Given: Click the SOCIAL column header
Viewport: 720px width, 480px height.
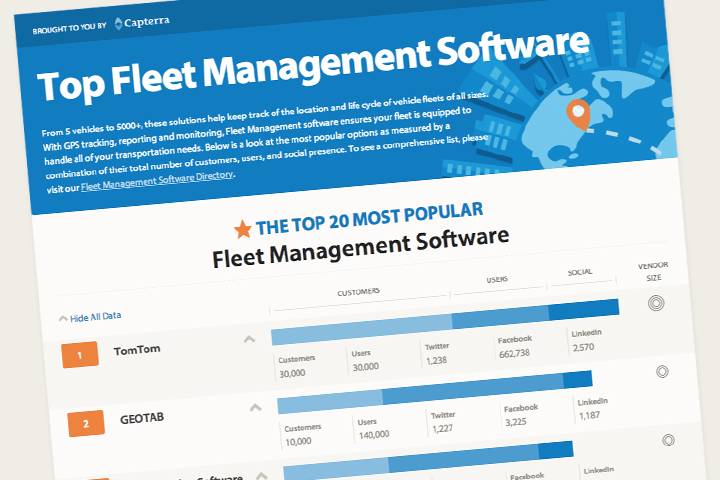Looking at the screenshot, I should pos(580,272).
